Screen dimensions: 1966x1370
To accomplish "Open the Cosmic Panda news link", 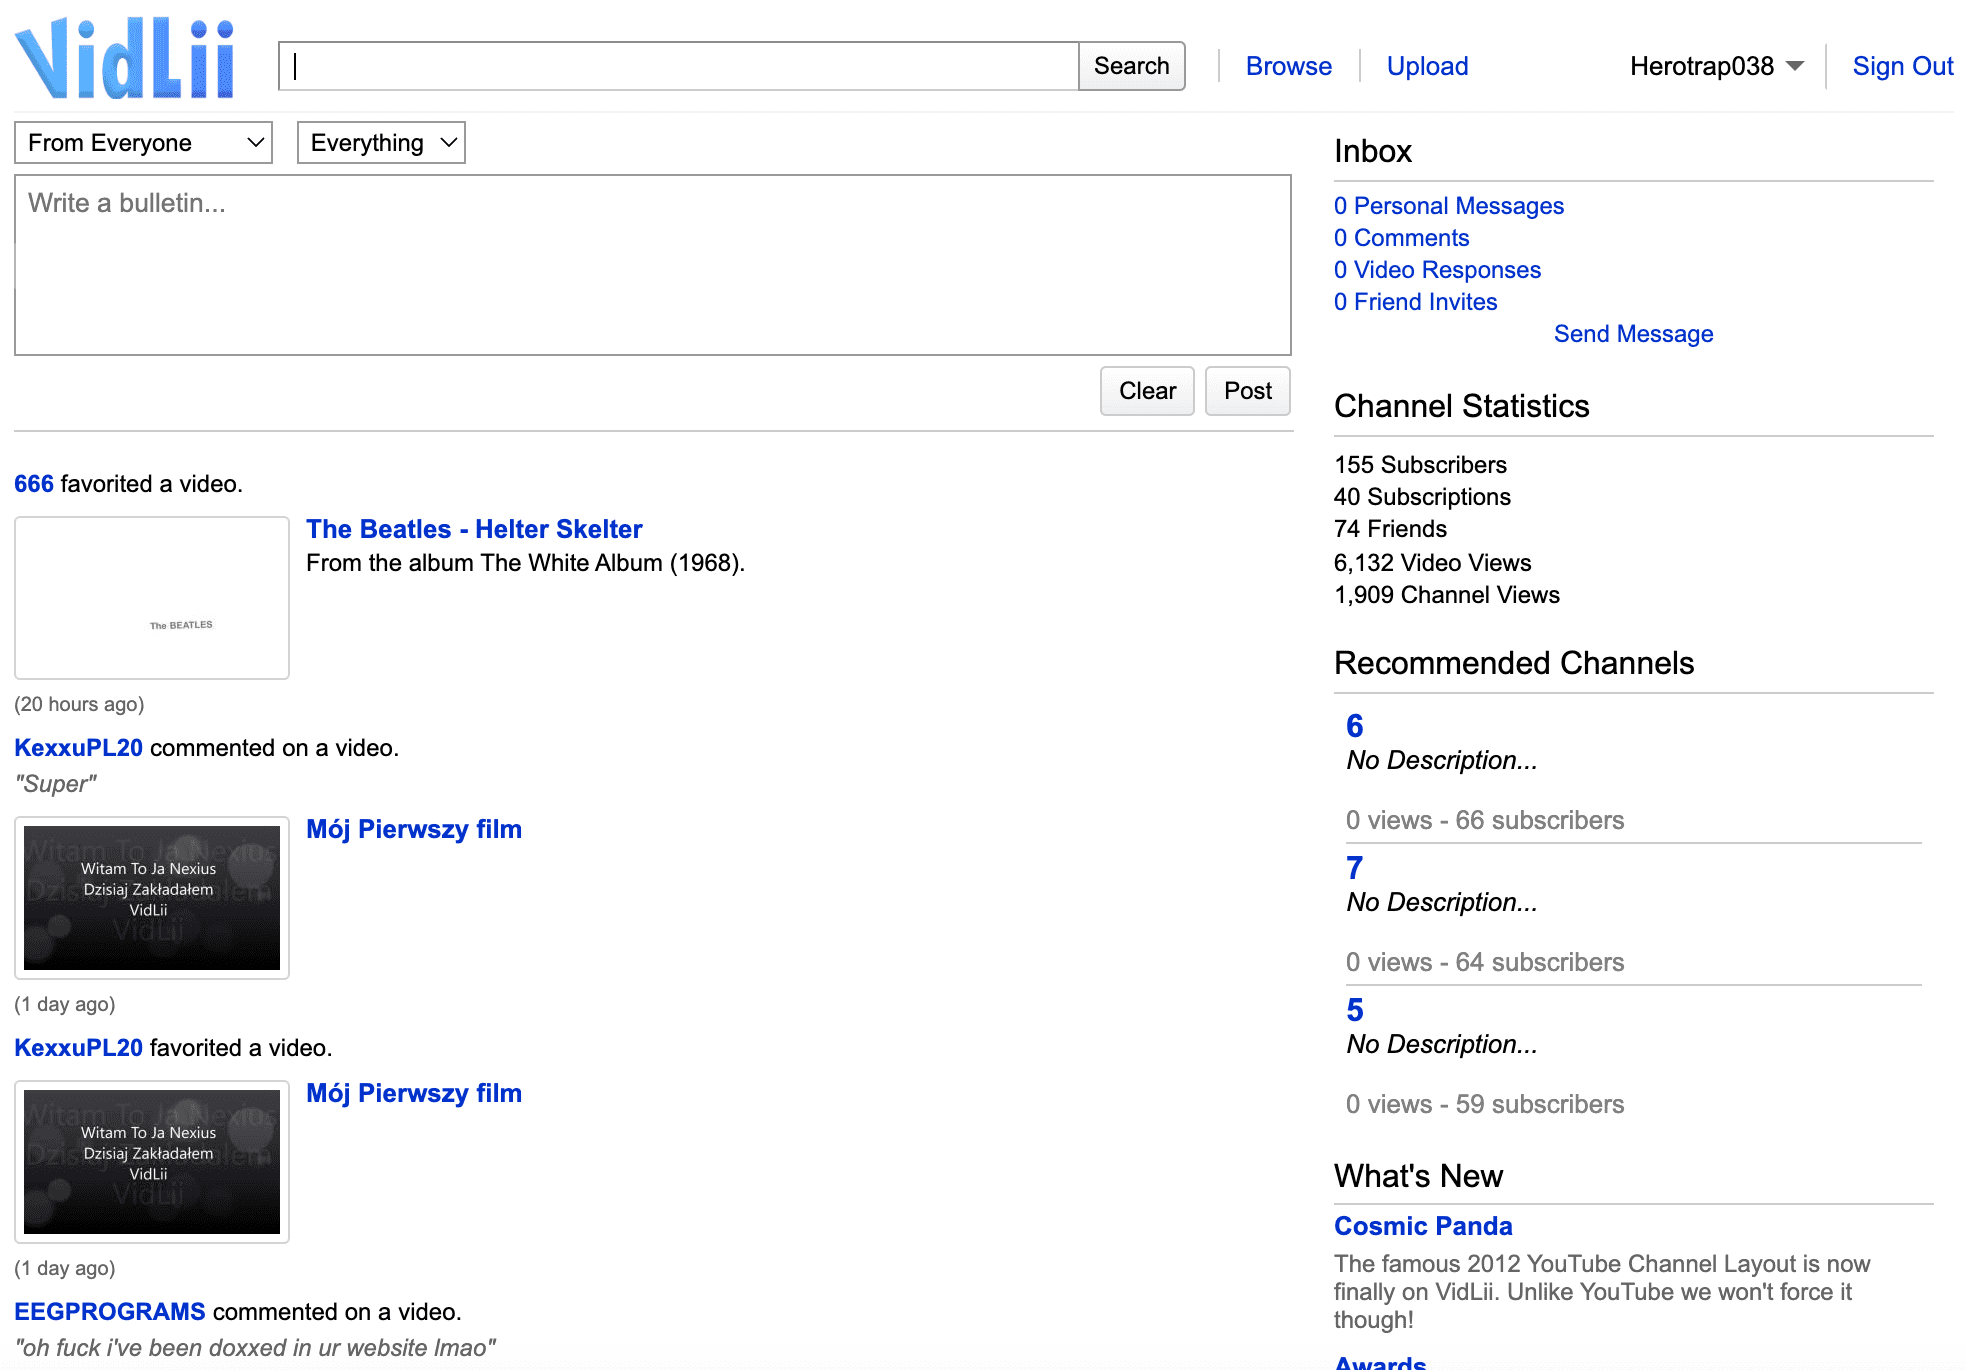I will (x=1422, y=1226).
